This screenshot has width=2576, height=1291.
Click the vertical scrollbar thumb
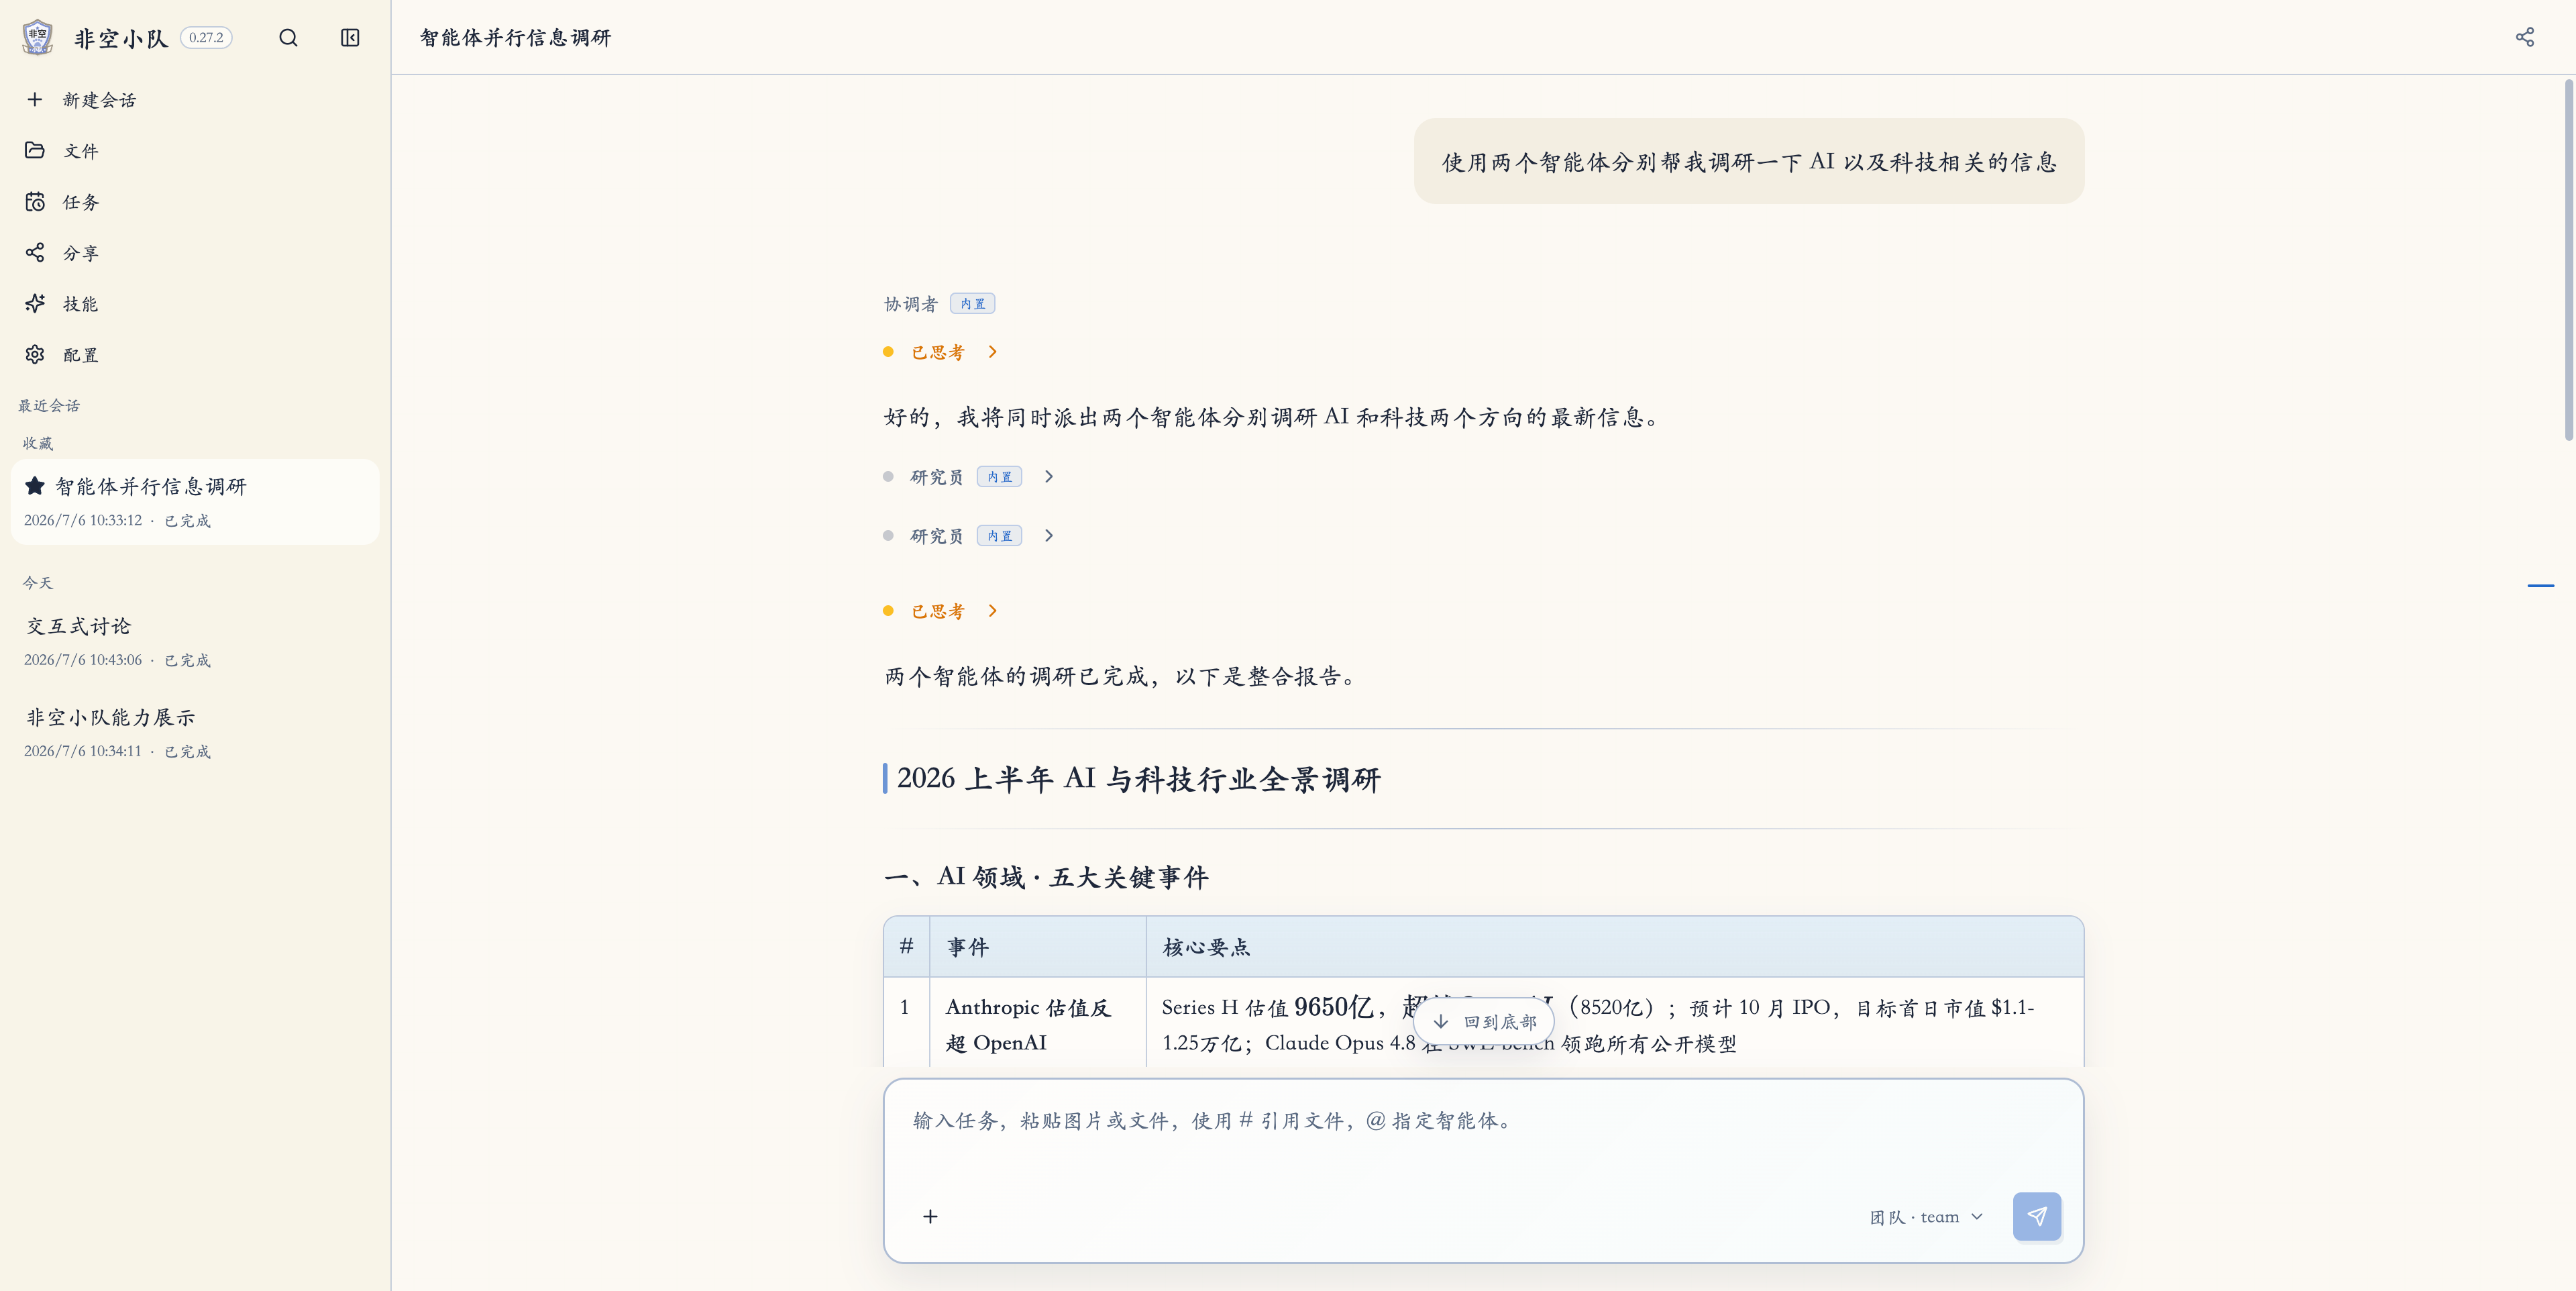pyautogui.click(x=2568, y=260)
